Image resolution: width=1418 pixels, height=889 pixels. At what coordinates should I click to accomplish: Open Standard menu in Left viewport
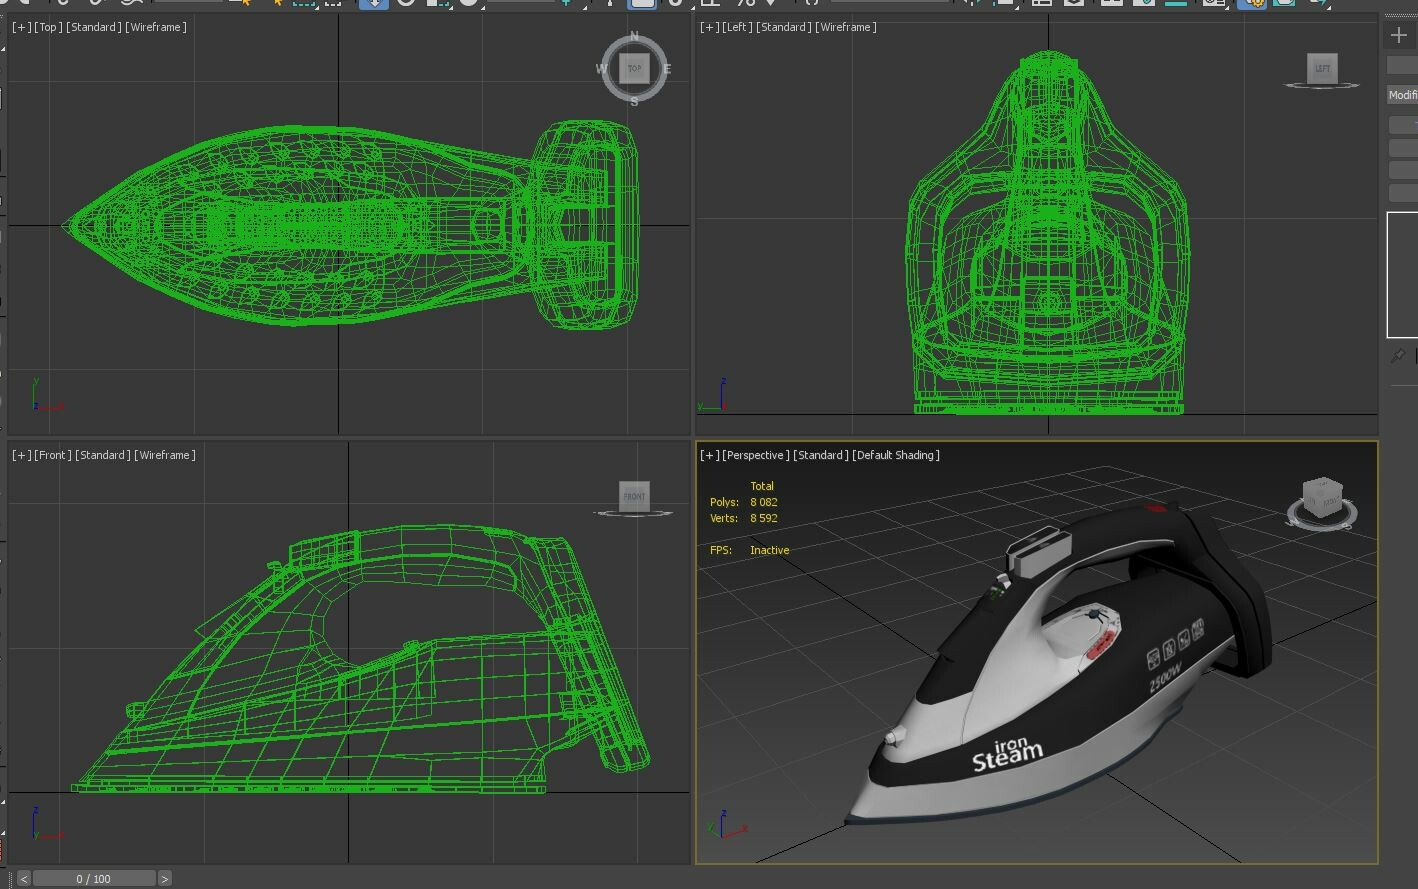point(783,27)
